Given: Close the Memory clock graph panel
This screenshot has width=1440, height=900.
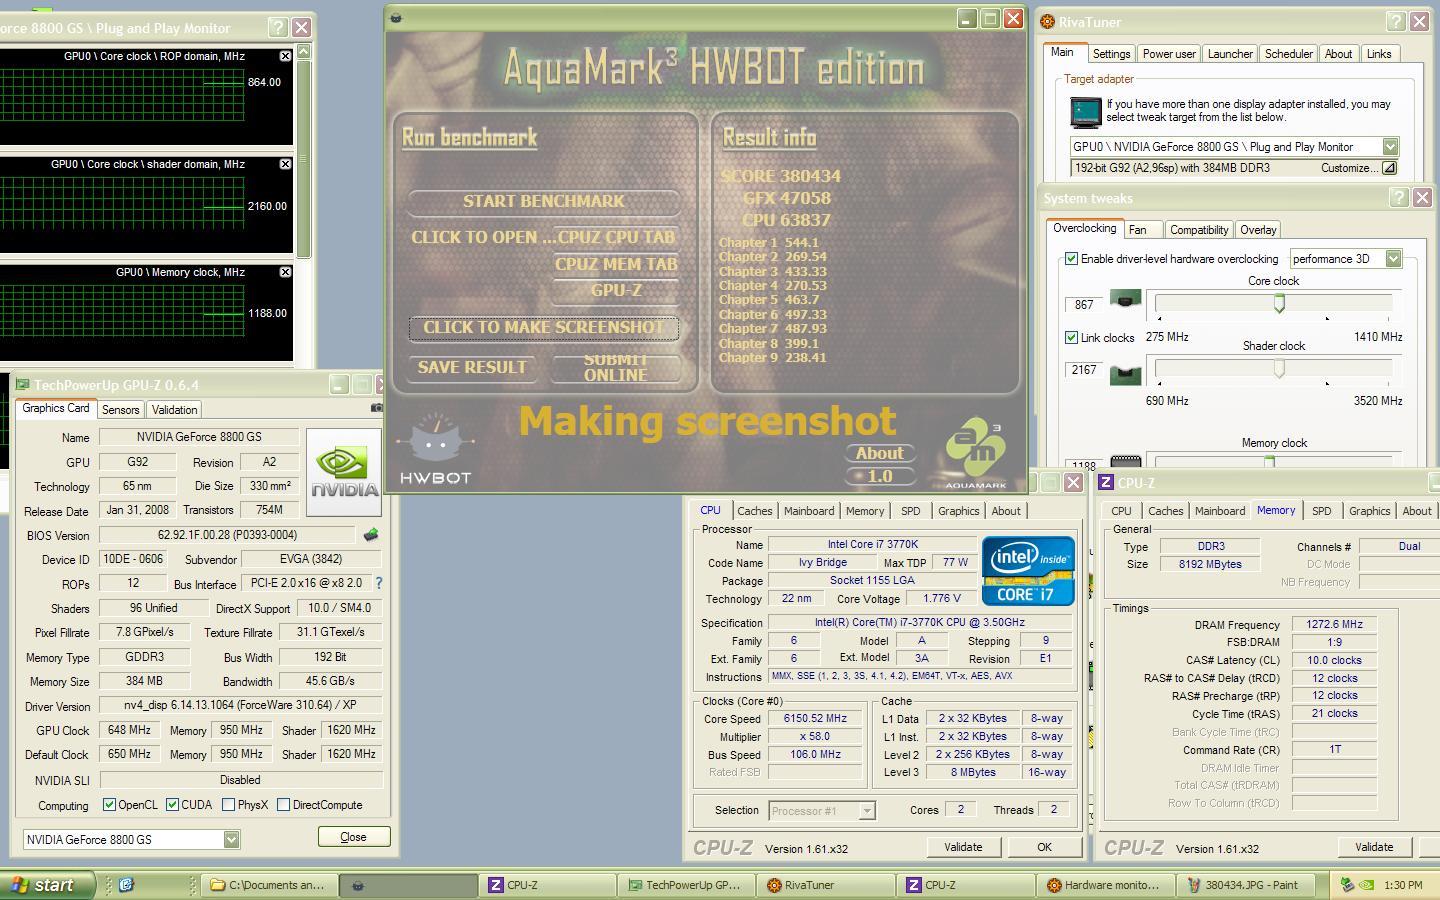Looking at the screenshot, I should tap(285, 272).
